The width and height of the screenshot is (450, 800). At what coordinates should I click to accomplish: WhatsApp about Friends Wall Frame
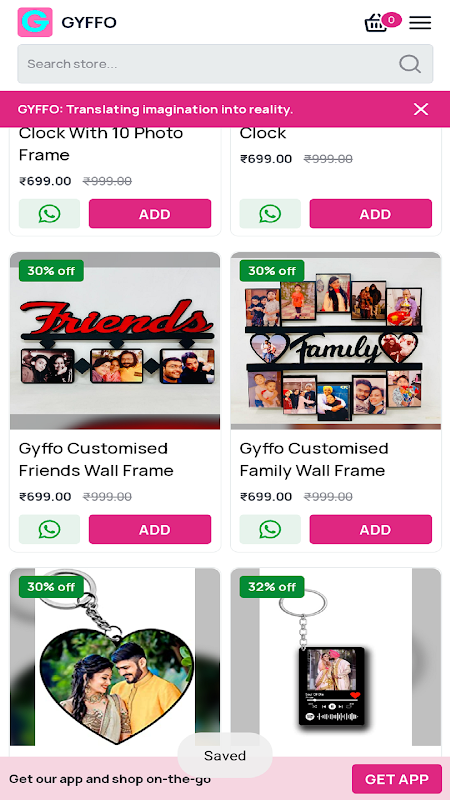click(x=49, y=529)
